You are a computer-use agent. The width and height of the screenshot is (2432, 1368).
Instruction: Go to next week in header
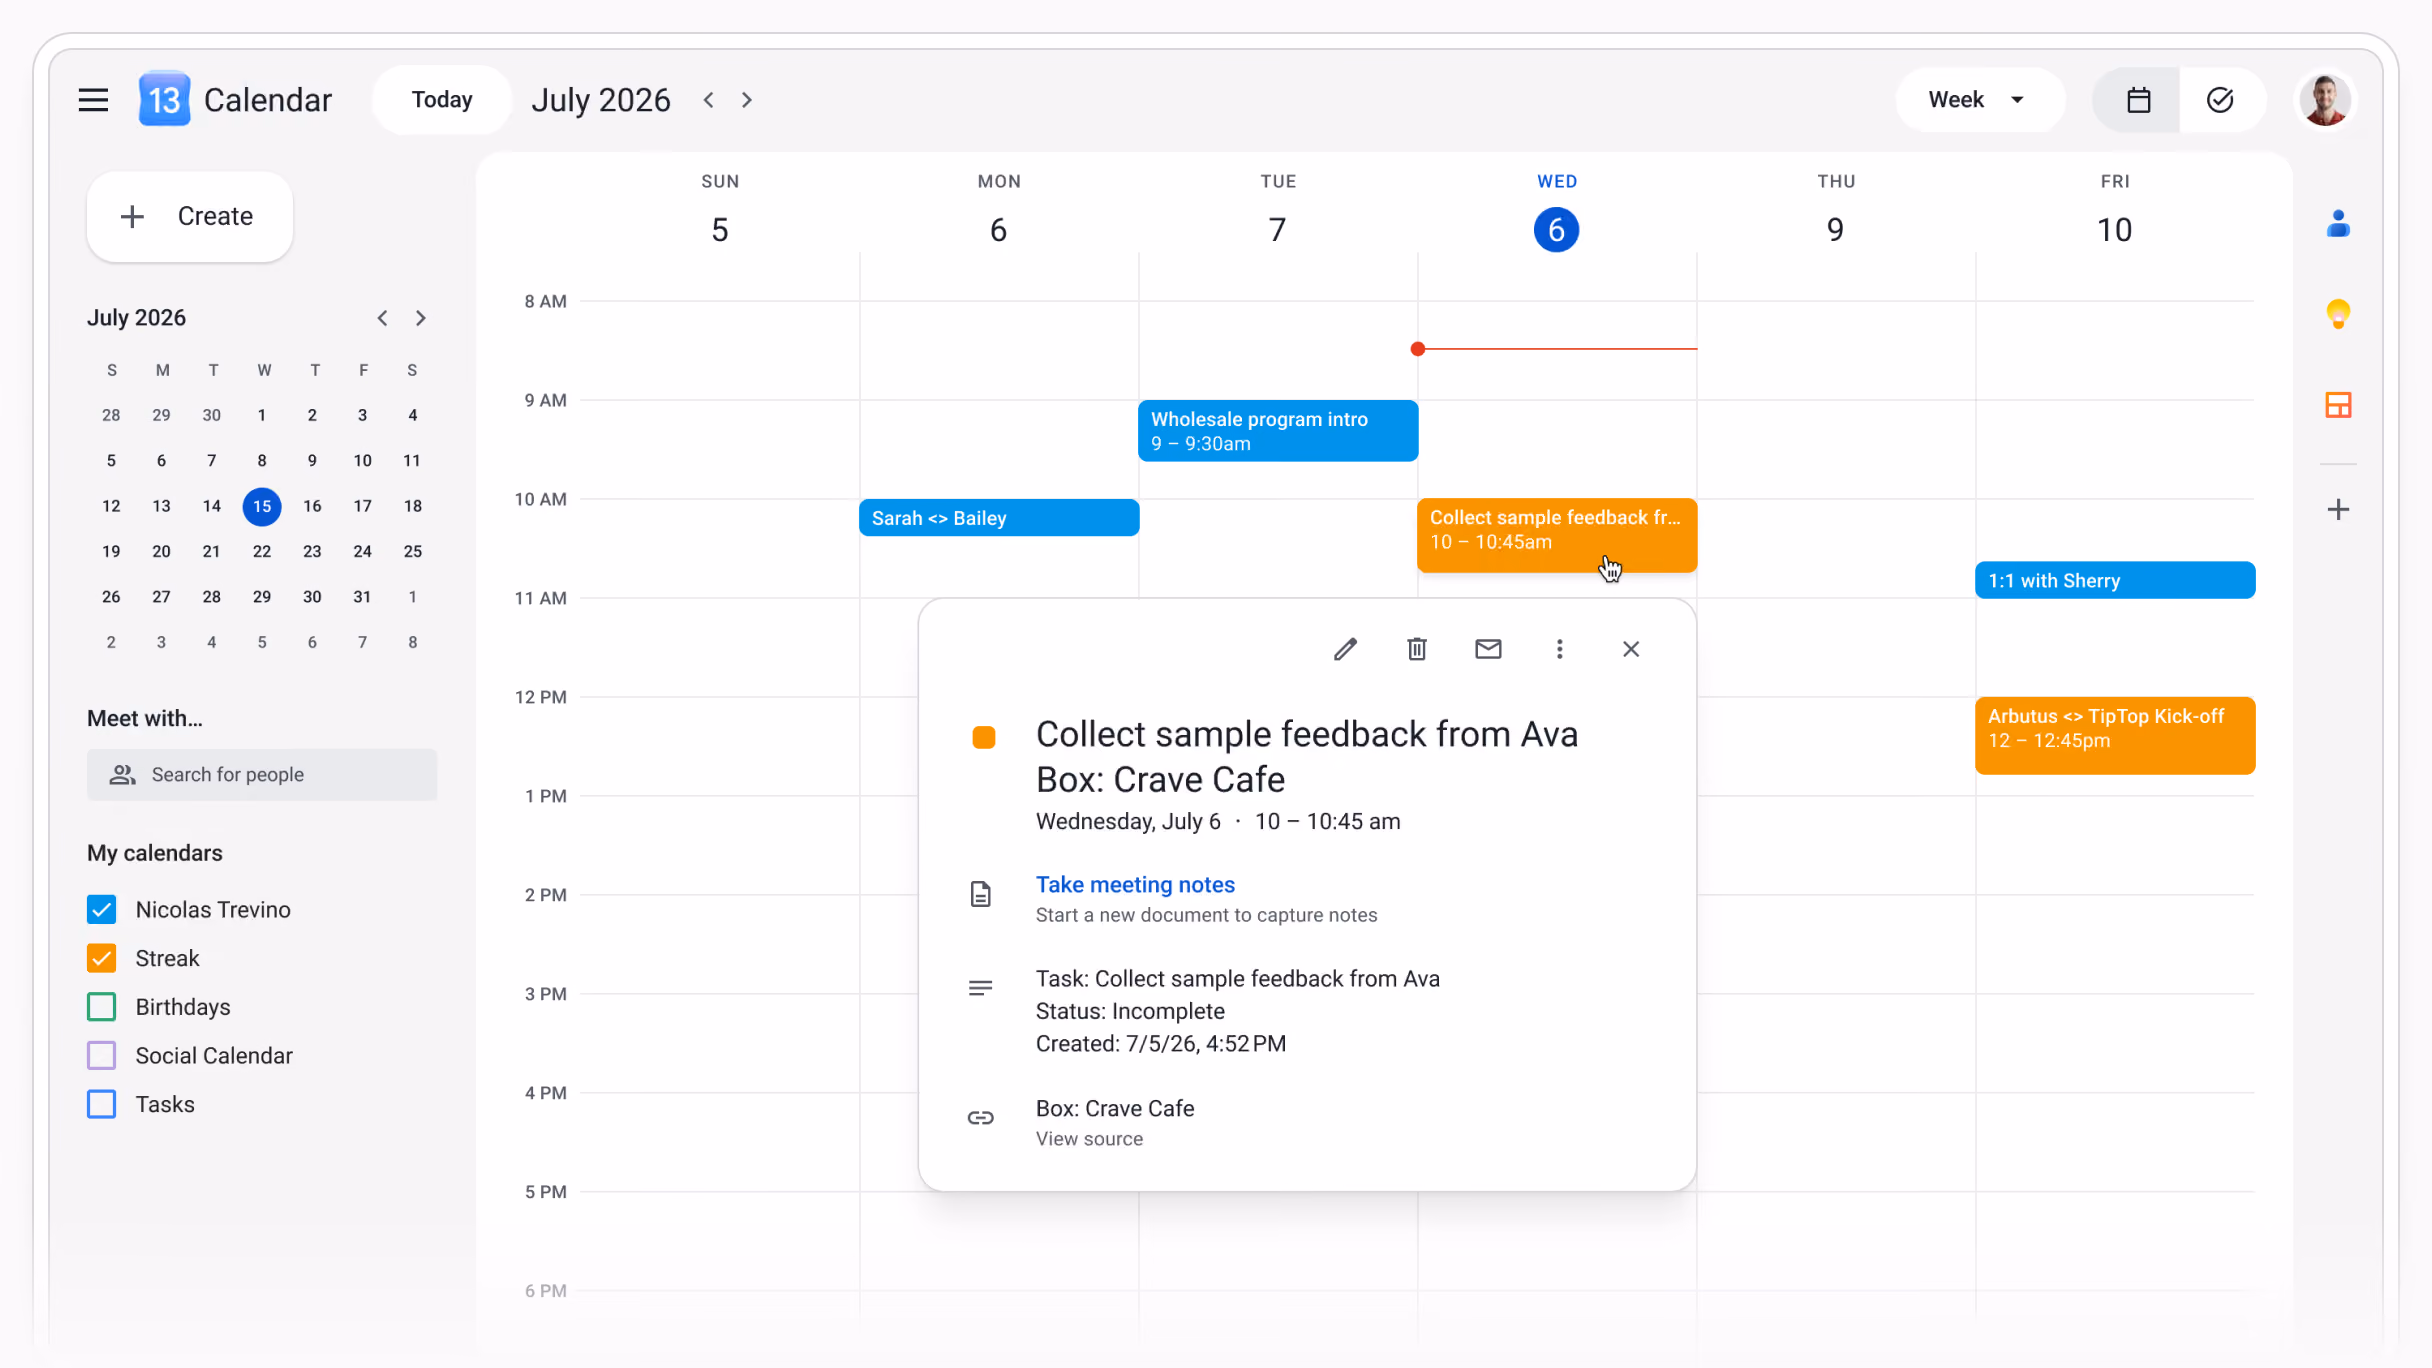(747, 100)
